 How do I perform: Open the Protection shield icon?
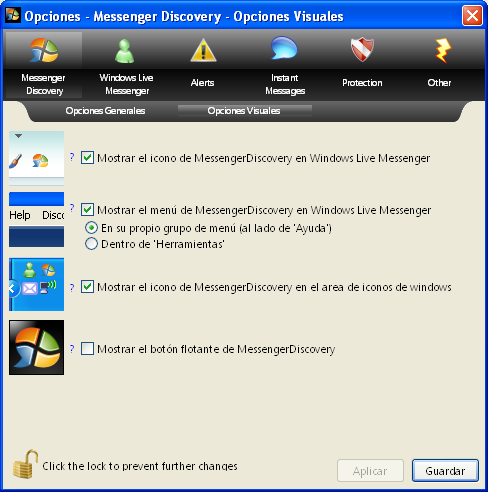(x=362, y=49)
